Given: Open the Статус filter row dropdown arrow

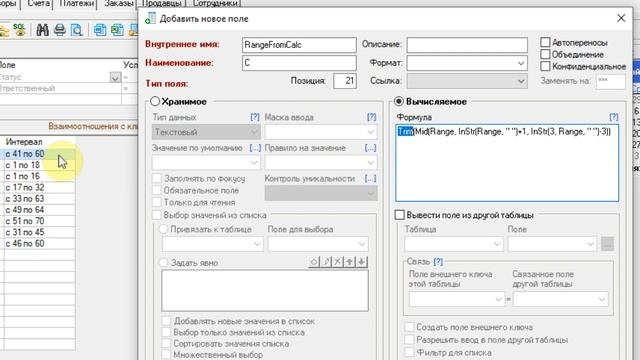Looking at the screenshot, I should (115, 77).
